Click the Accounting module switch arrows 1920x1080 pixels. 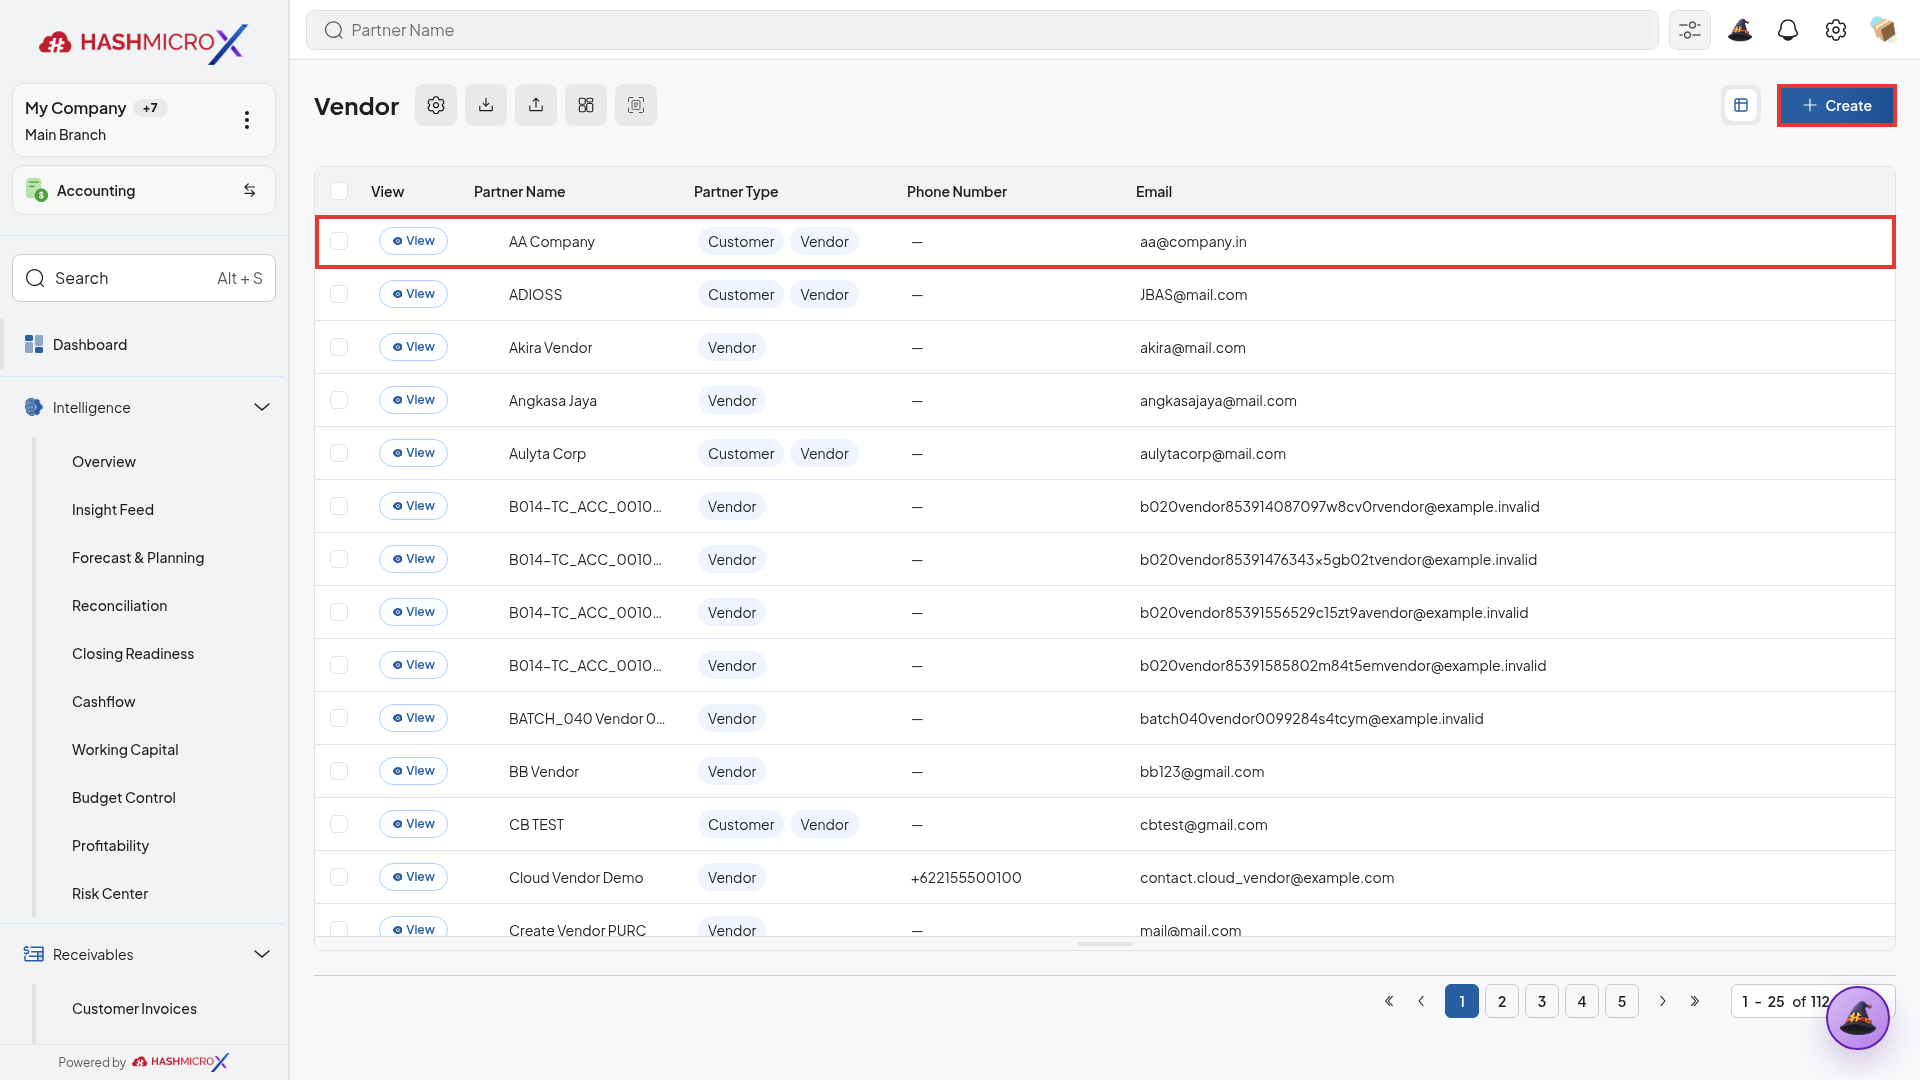250,190
